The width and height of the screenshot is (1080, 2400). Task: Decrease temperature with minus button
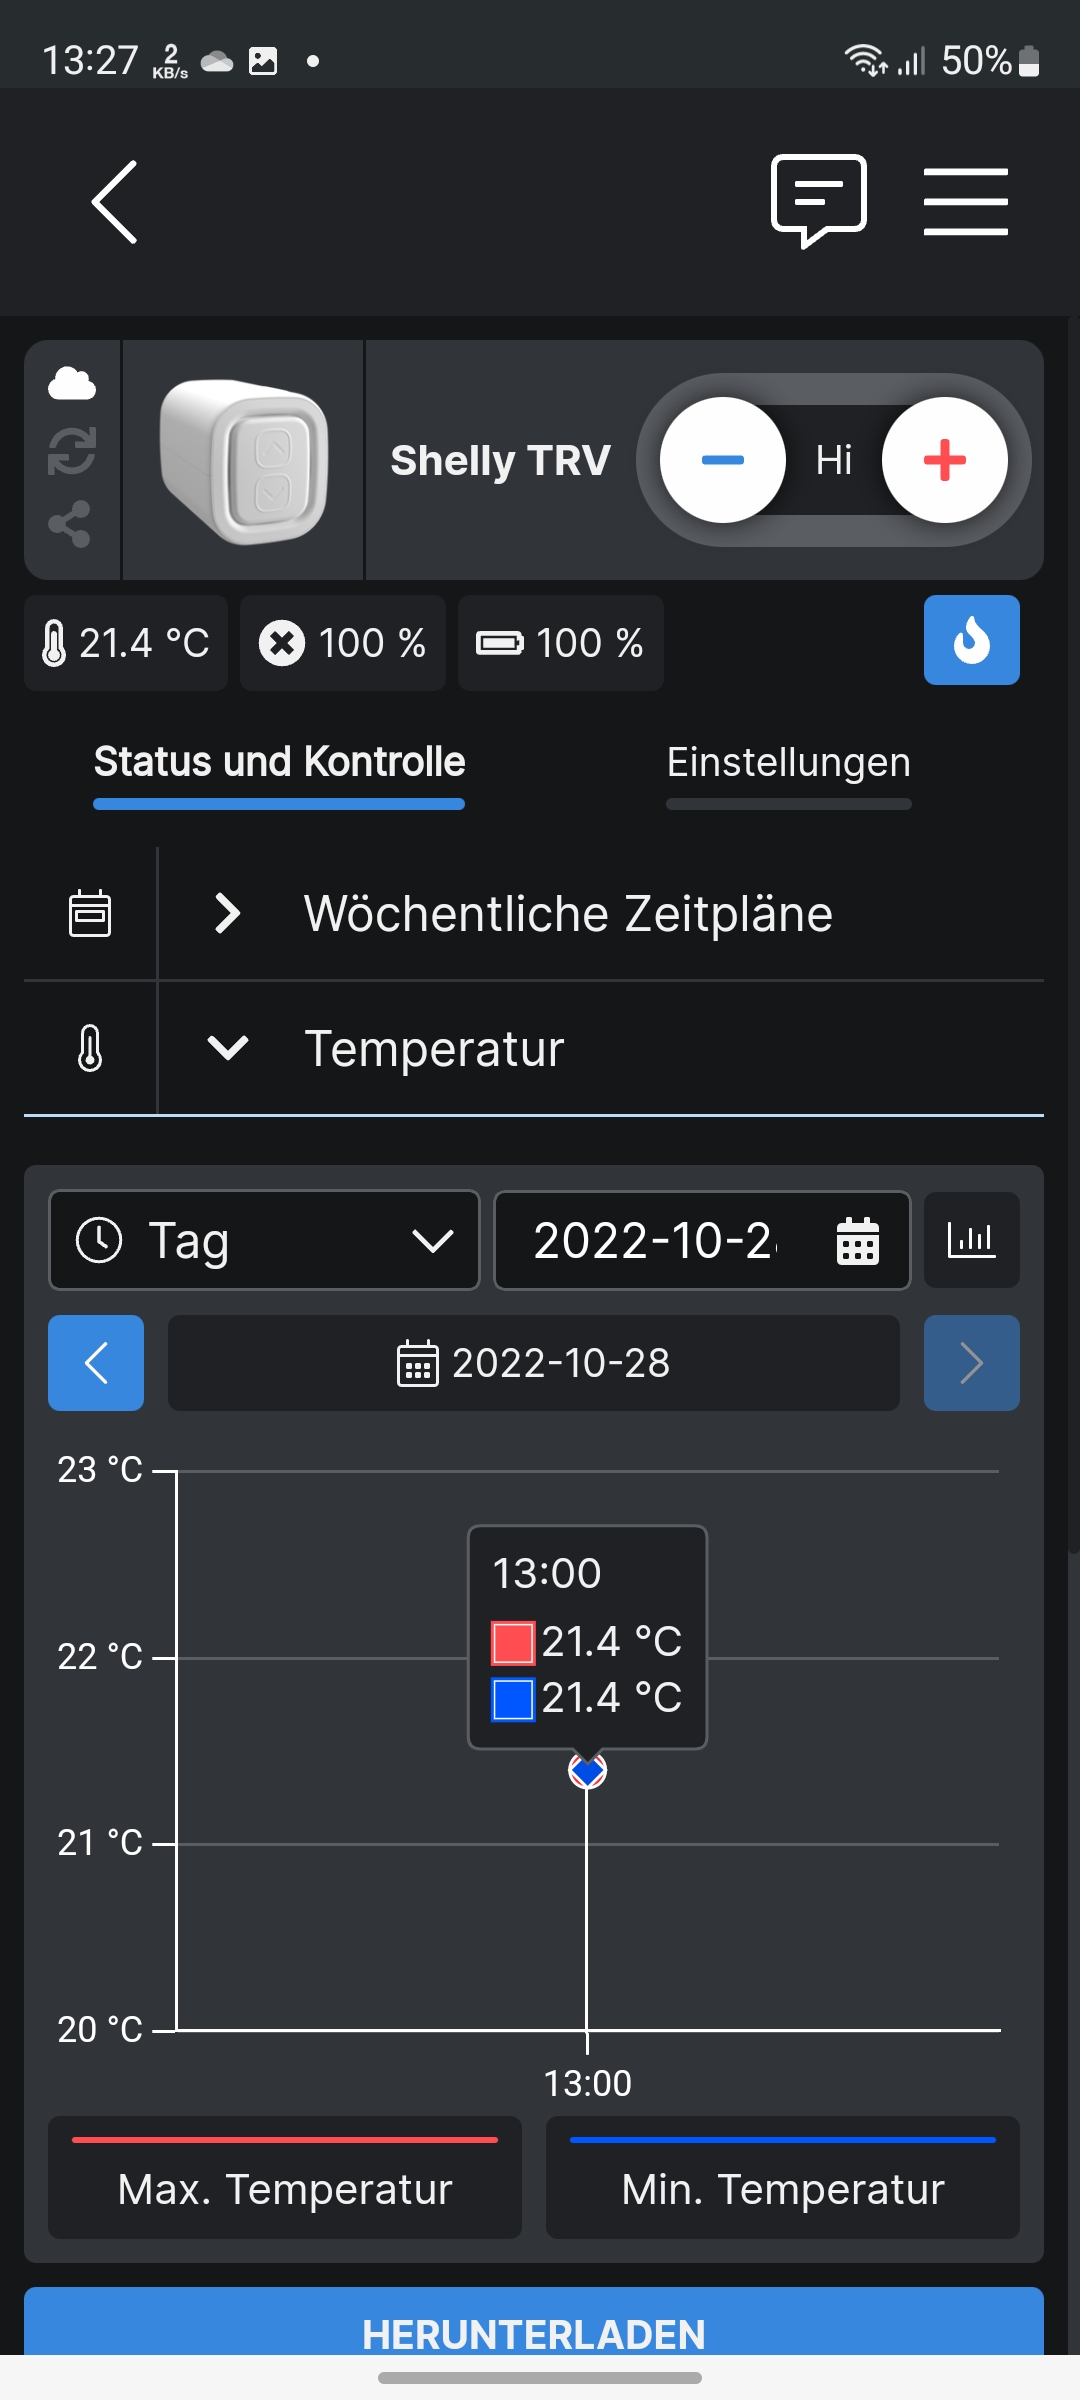point(722,460)
